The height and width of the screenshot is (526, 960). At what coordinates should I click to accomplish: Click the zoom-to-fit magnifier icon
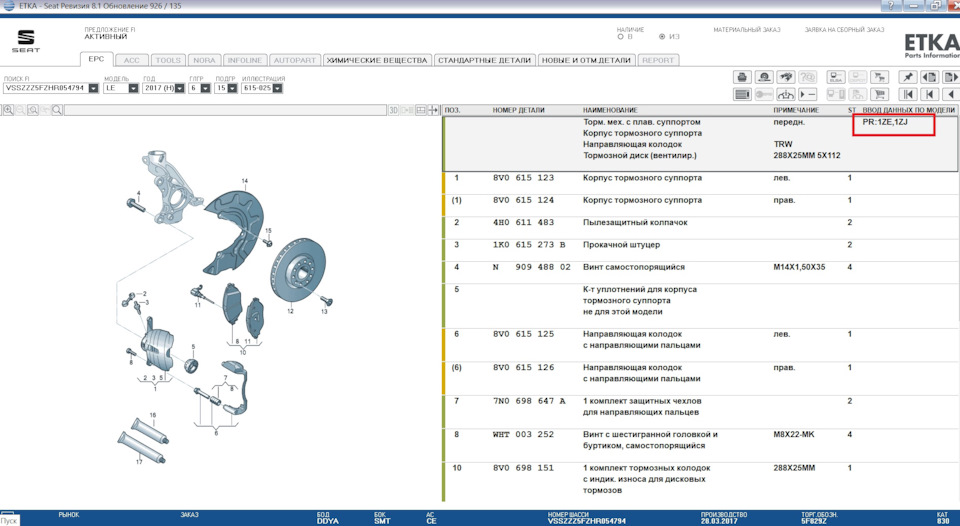(32, 110)
